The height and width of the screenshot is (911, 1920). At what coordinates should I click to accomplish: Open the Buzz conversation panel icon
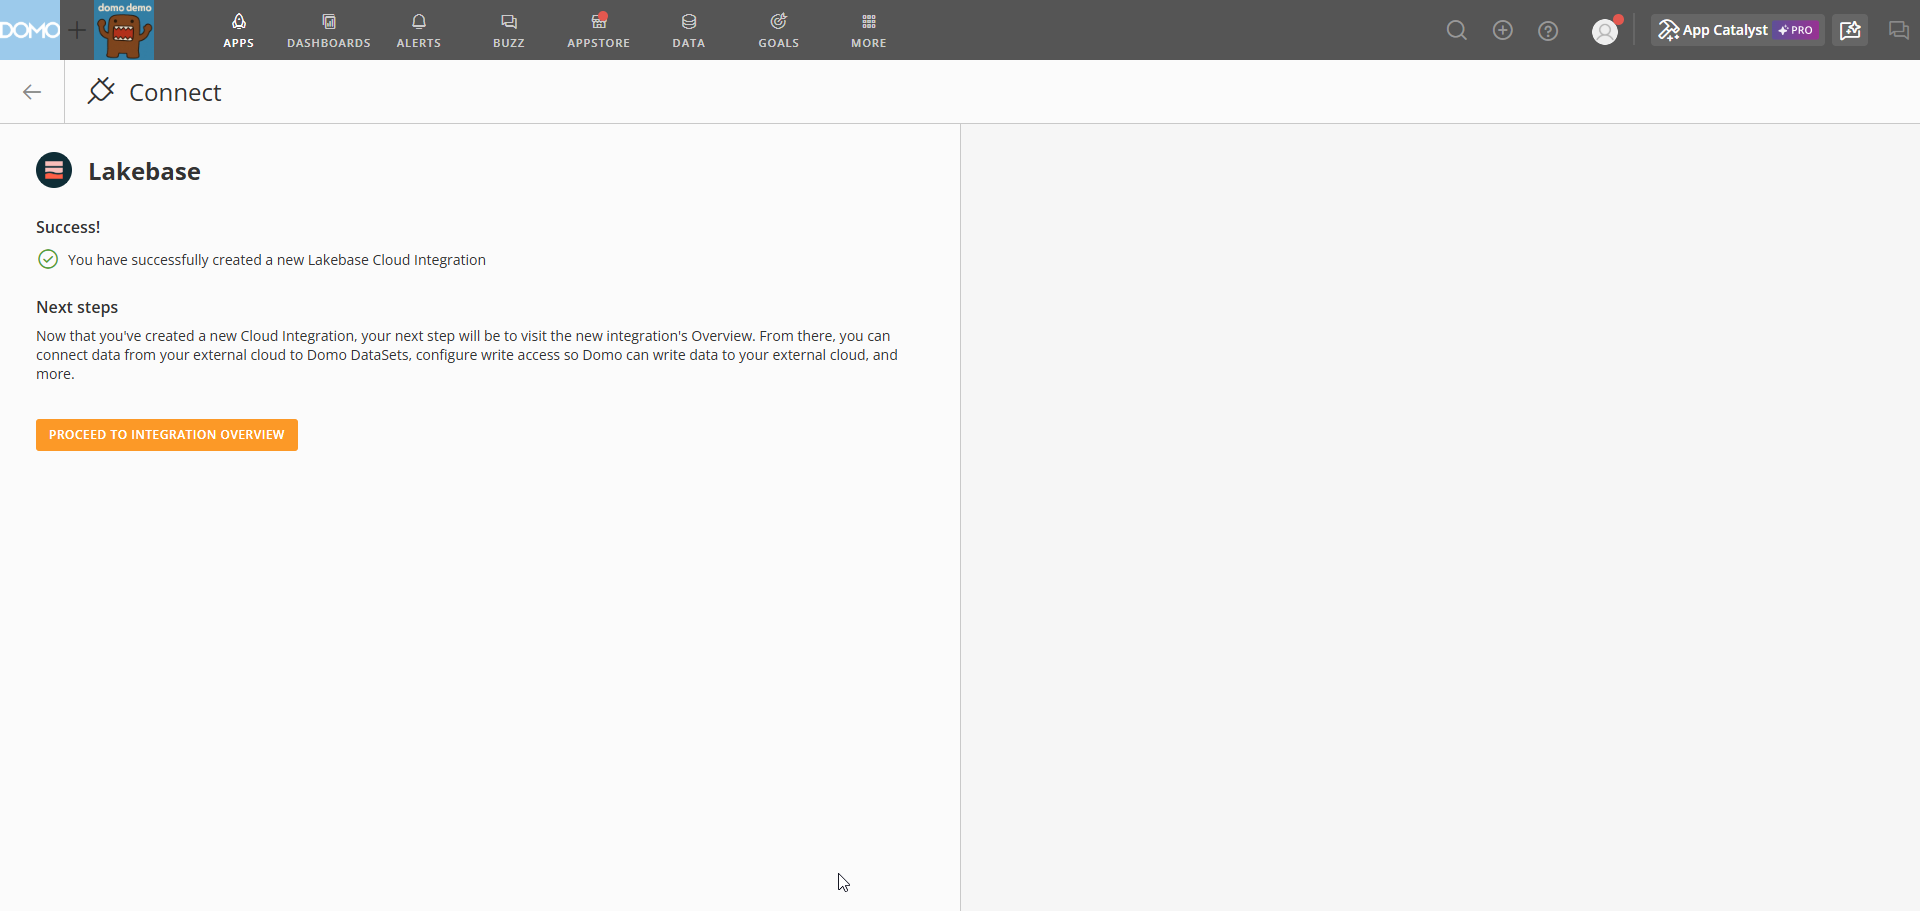[1898, 30]
